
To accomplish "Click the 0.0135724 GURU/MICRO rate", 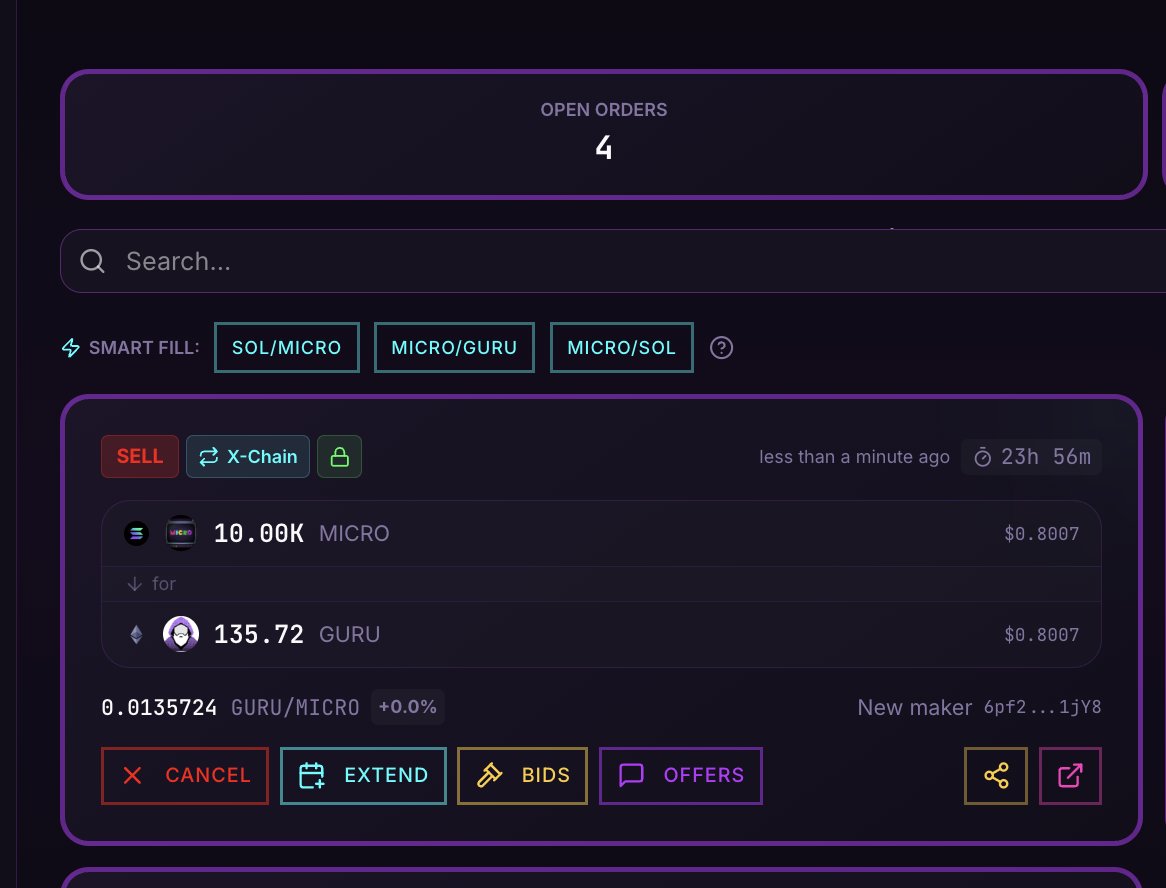I will point(231,707).
